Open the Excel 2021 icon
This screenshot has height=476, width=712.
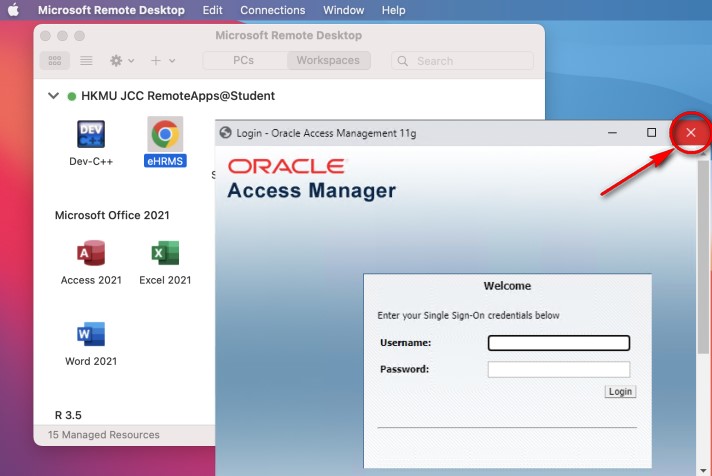[x=165, y=253]
